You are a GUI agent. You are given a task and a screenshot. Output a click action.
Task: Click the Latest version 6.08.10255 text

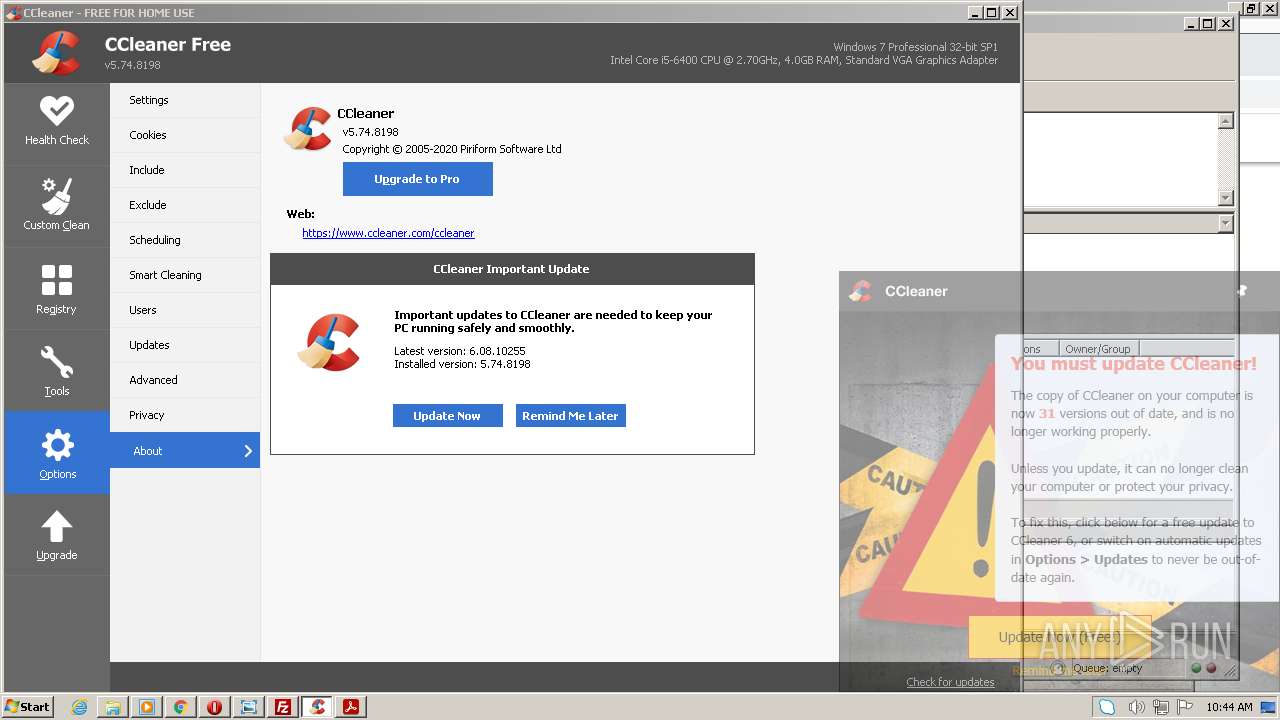click(x=460, y=351)
